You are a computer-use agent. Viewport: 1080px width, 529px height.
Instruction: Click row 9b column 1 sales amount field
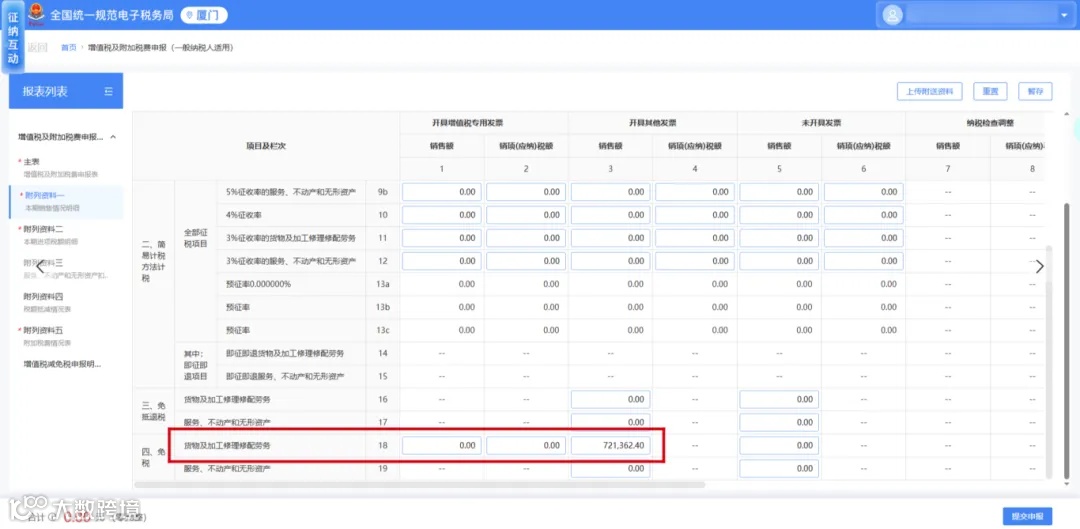tap(441, 192)
